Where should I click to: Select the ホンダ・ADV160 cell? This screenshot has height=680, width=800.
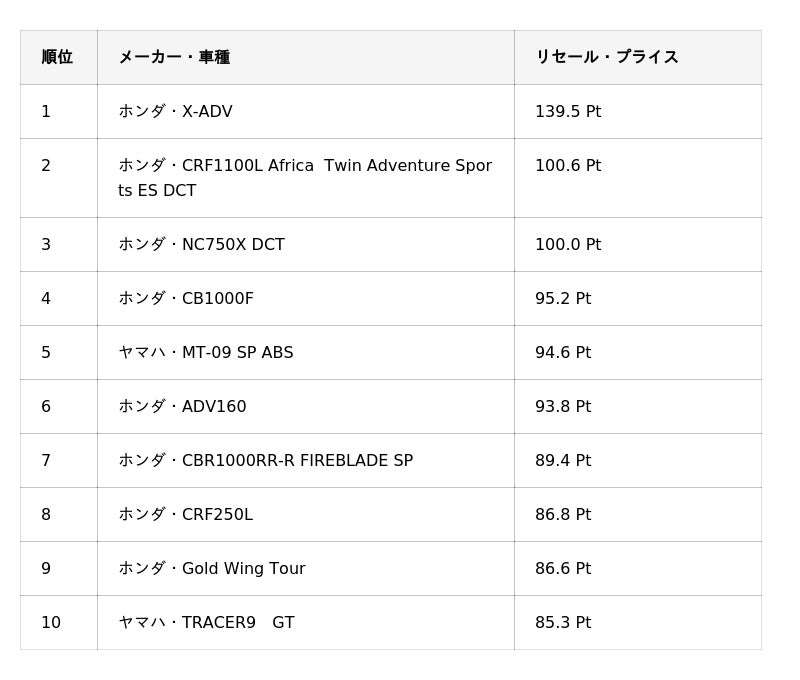[306, 407]
